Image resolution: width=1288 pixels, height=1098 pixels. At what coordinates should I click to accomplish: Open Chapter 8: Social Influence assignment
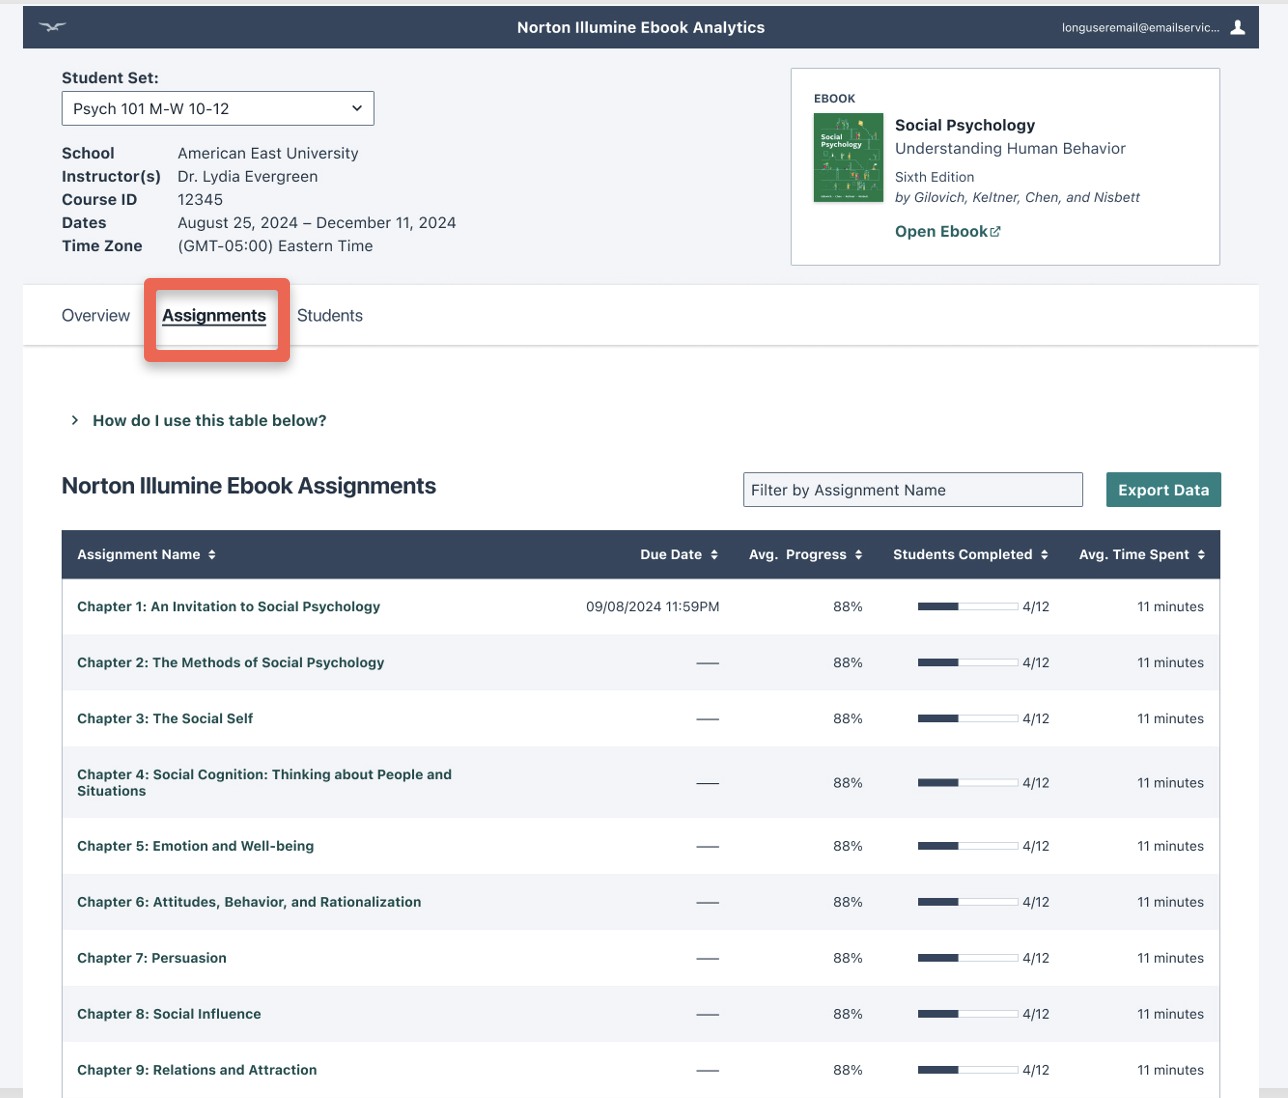click(x=169, y=1014)
